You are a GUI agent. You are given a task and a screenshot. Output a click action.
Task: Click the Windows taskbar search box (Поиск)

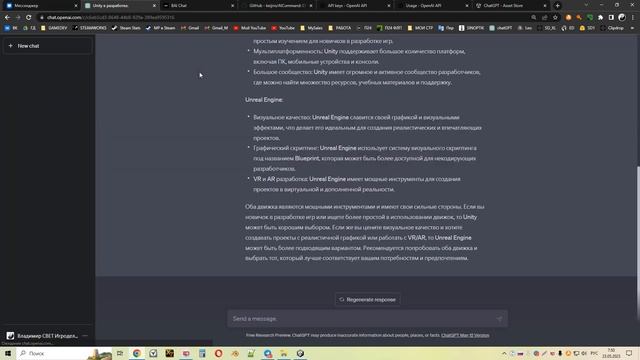pos(64,353)
